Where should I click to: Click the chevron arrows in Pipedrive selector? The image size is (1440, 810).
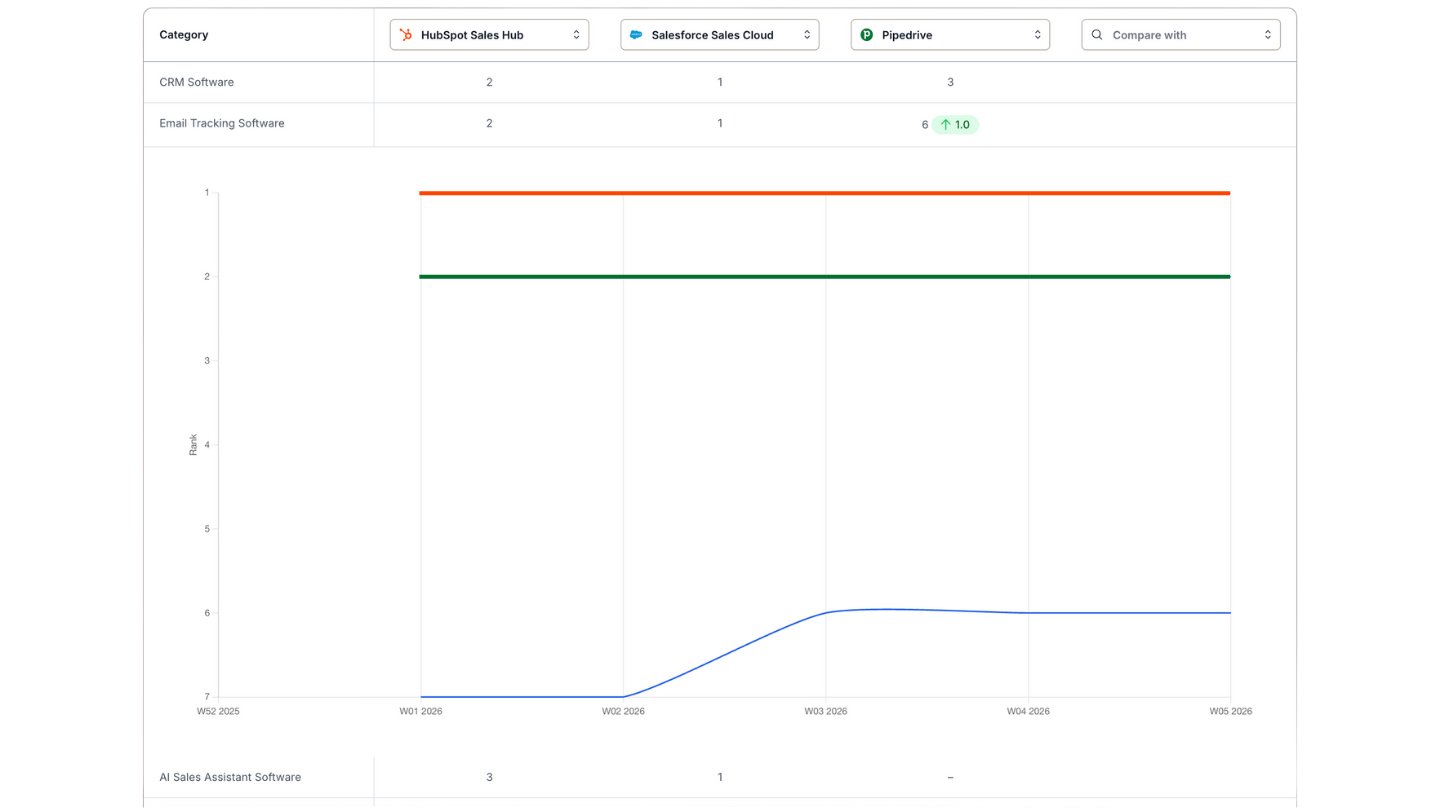point(1037,35)
